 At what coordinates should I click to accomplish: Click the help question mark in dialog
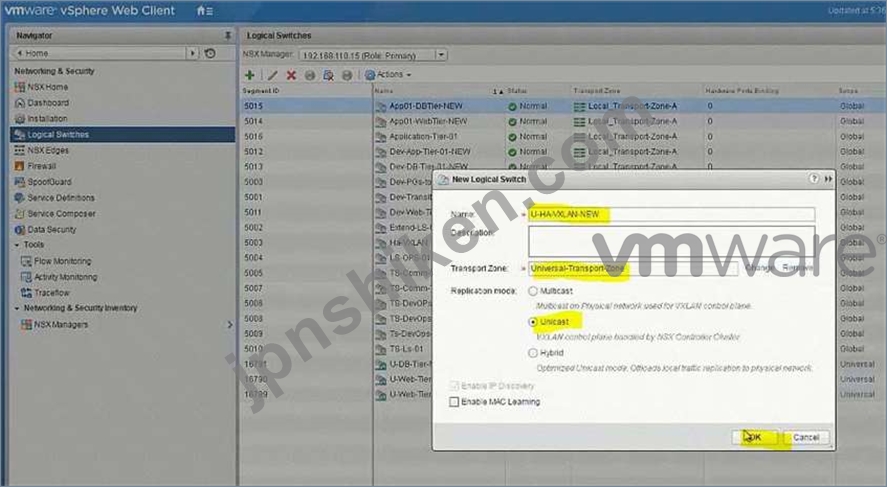[813, 179]
